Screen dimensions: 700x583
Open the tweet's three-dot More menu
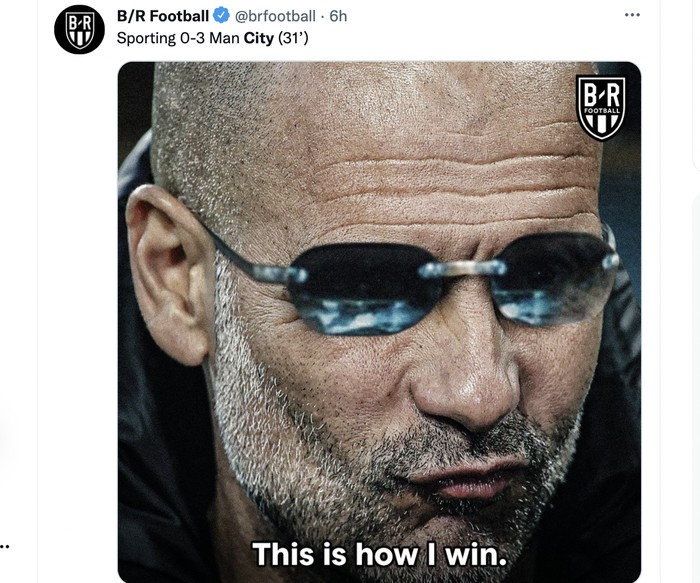[631, 15]
